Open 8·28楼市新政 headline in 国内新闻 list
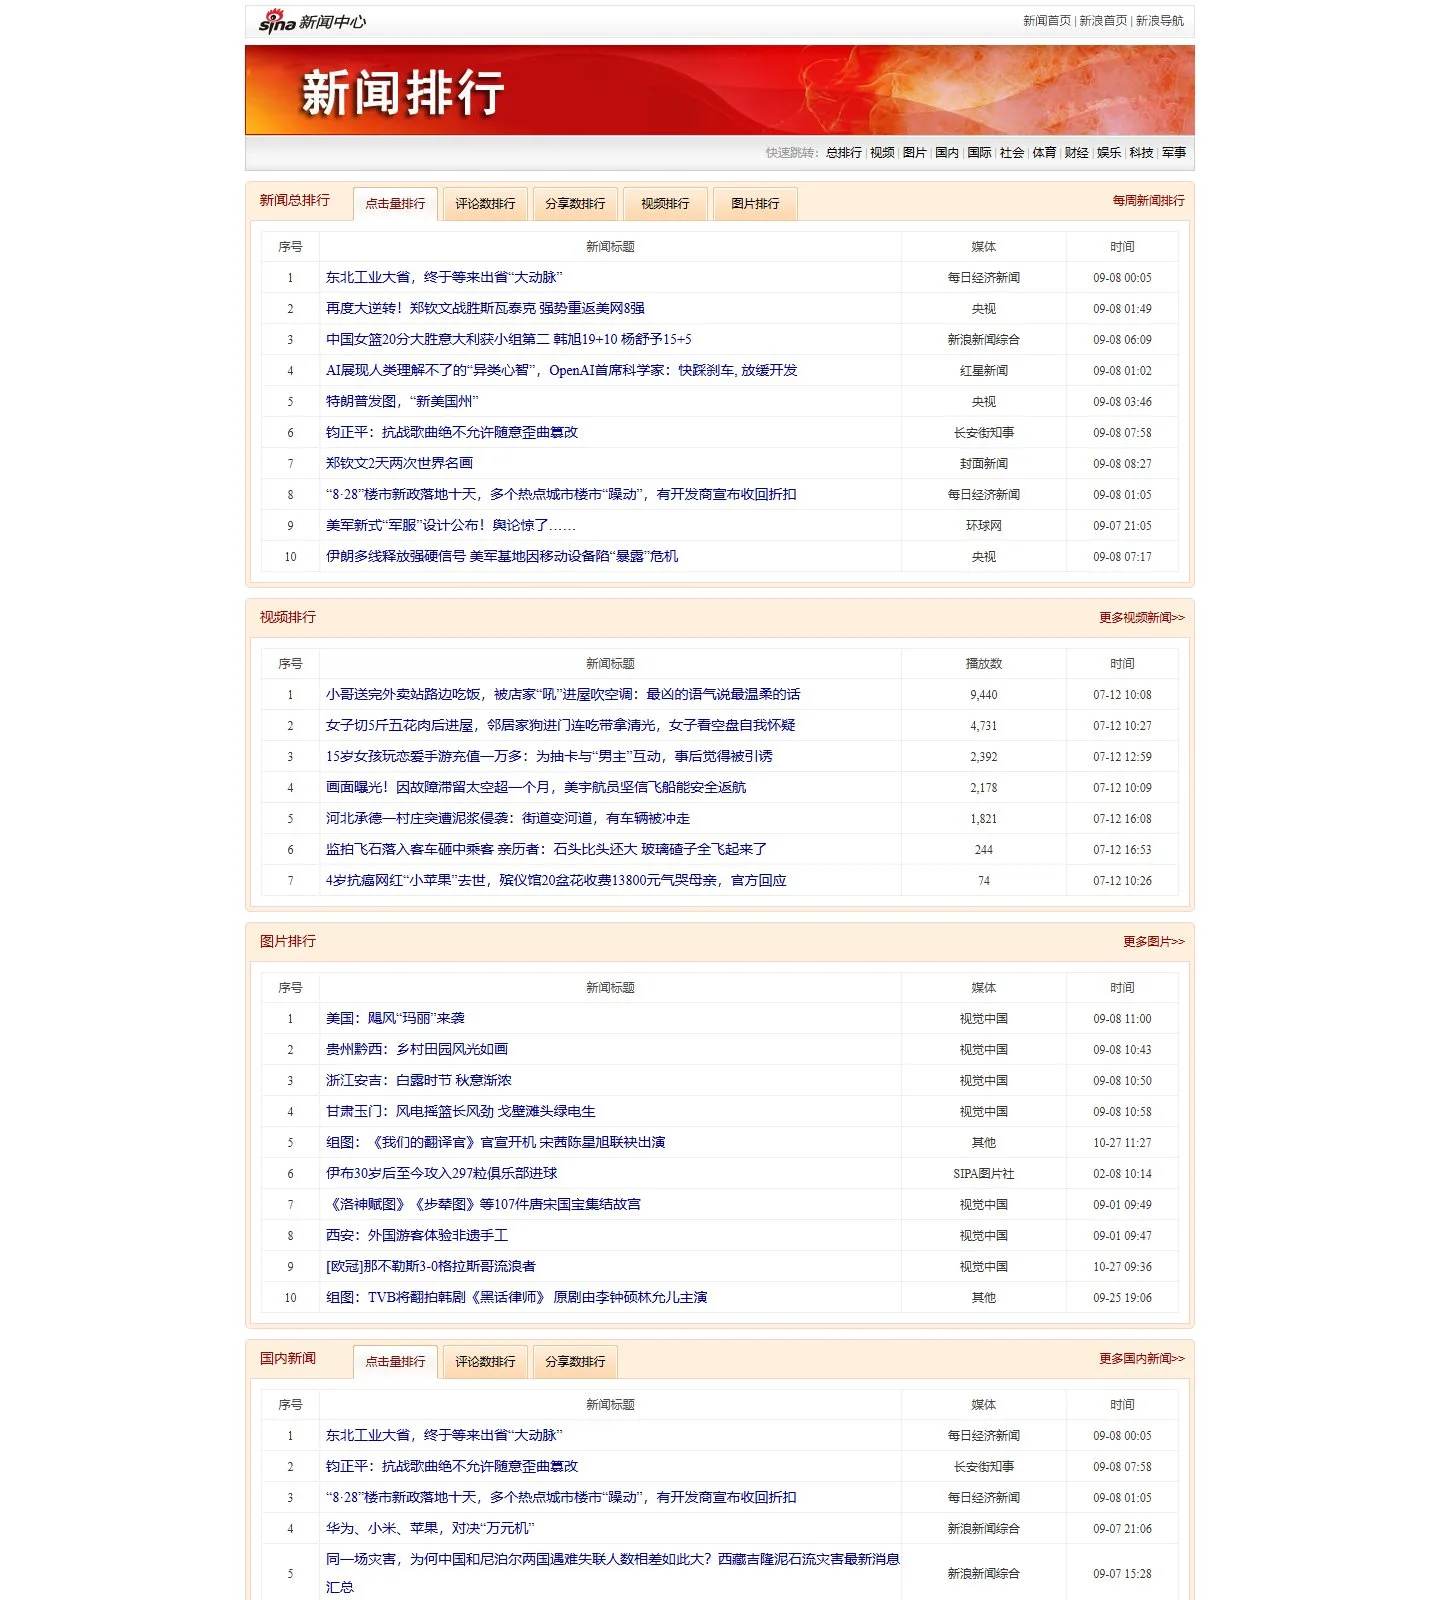This screenshot has width=1440, height=1600. pyautogui.click(x=561, y=1497)
